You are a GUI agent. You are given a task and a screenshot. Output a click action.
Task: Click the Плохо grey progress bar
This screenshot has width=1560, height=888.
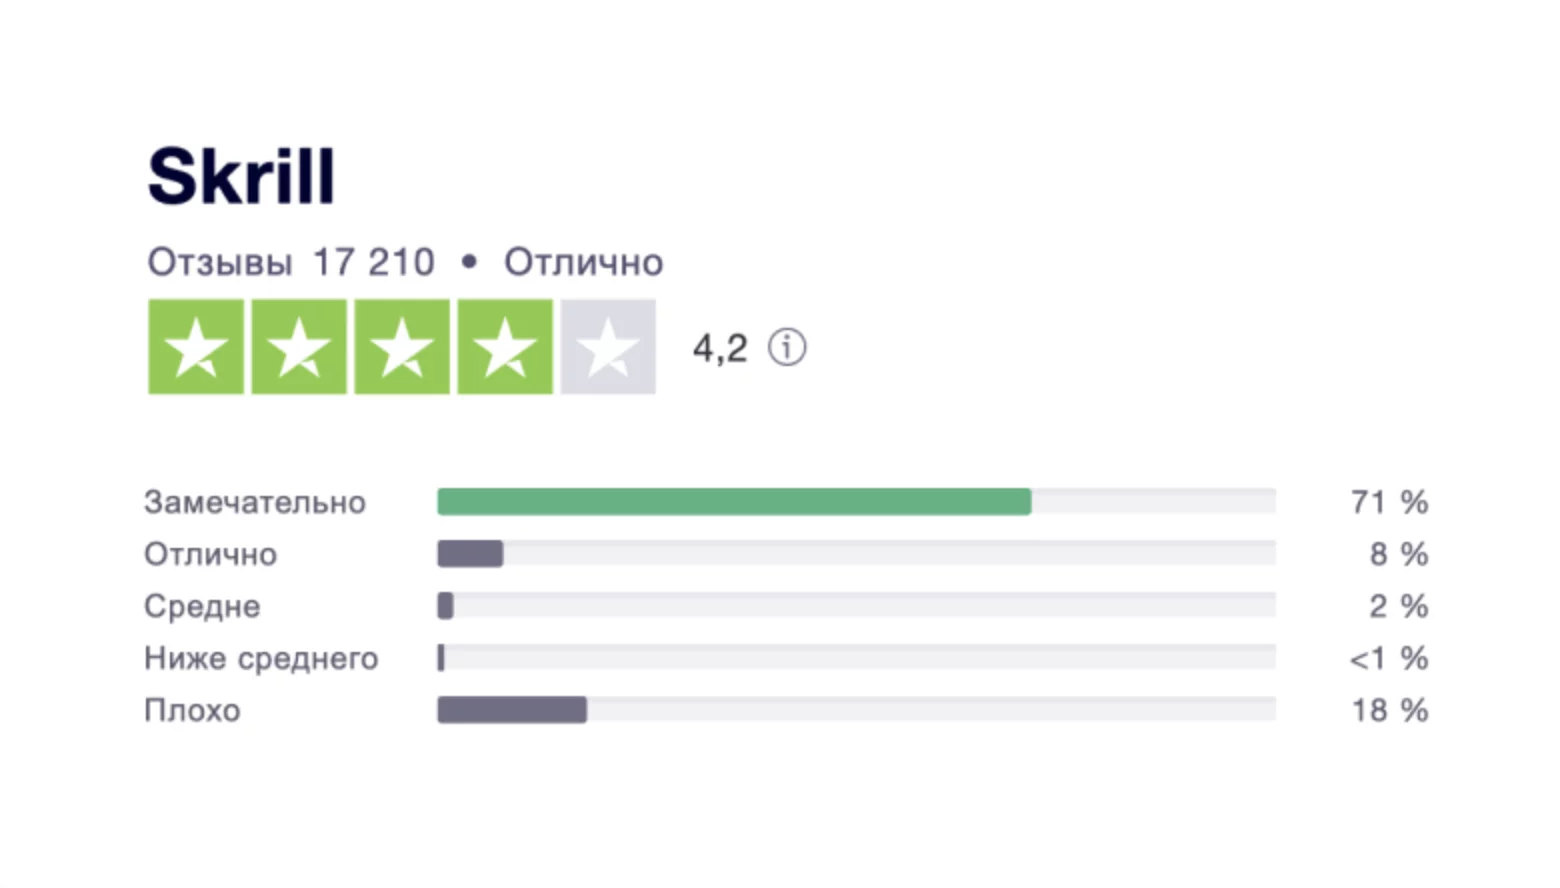(x=512, y=710)
